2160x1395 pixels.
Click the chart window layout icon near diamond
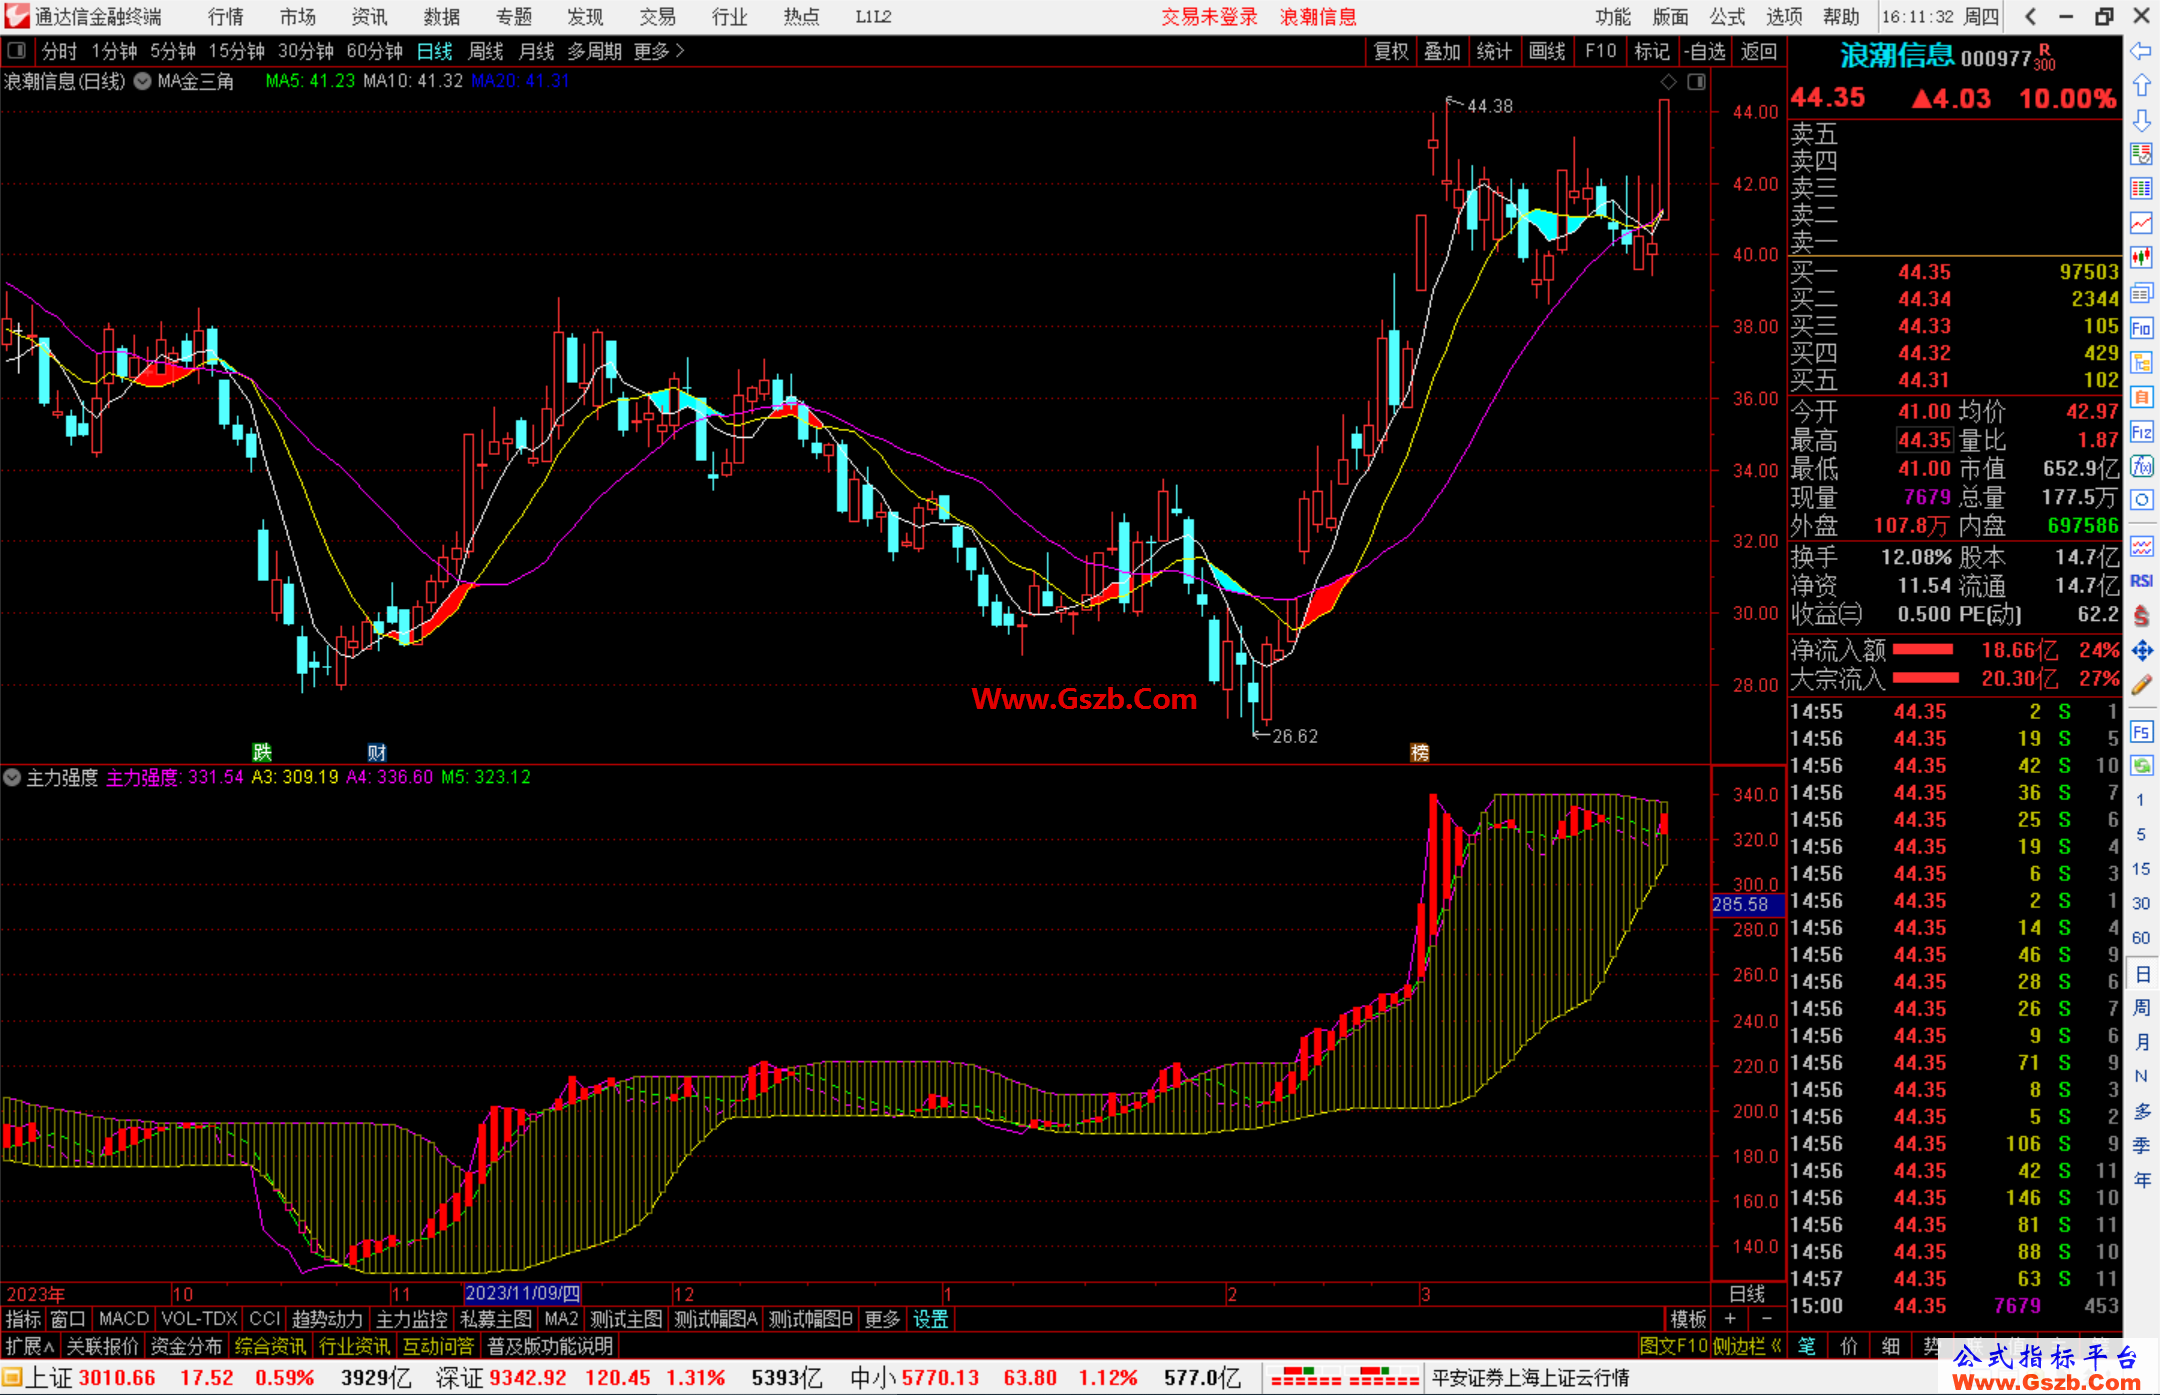(1696, 81)
